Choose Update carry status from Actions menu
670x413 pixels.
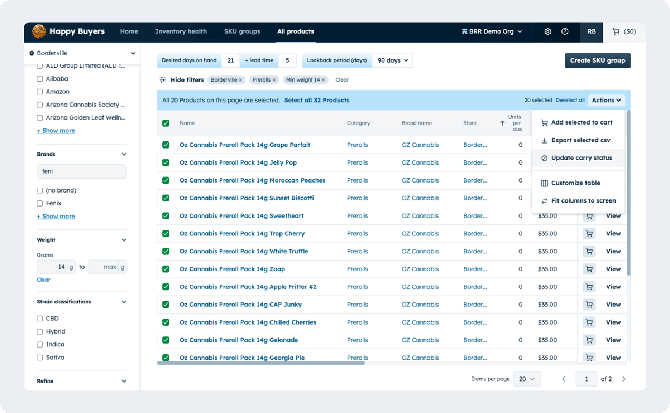[583, 157]
